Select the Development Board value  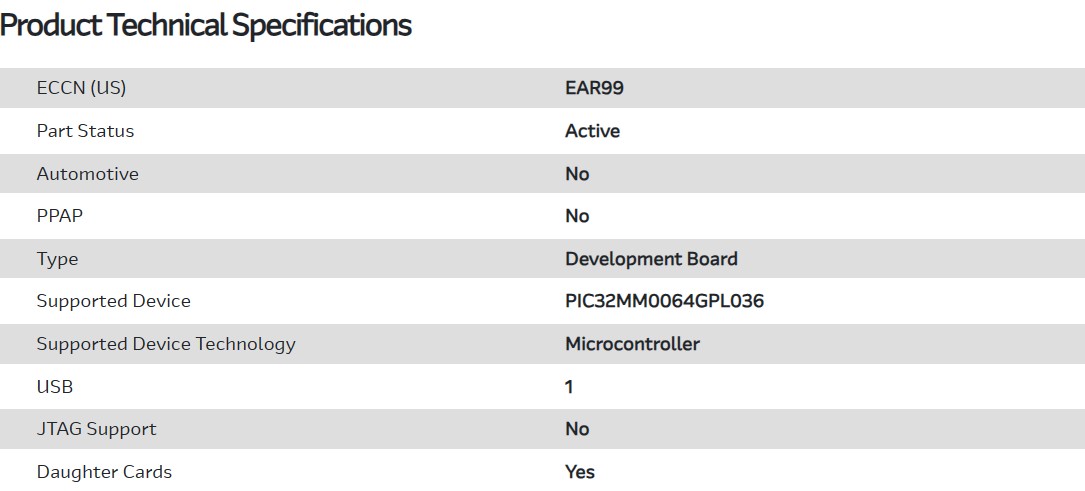pos(651,259)
